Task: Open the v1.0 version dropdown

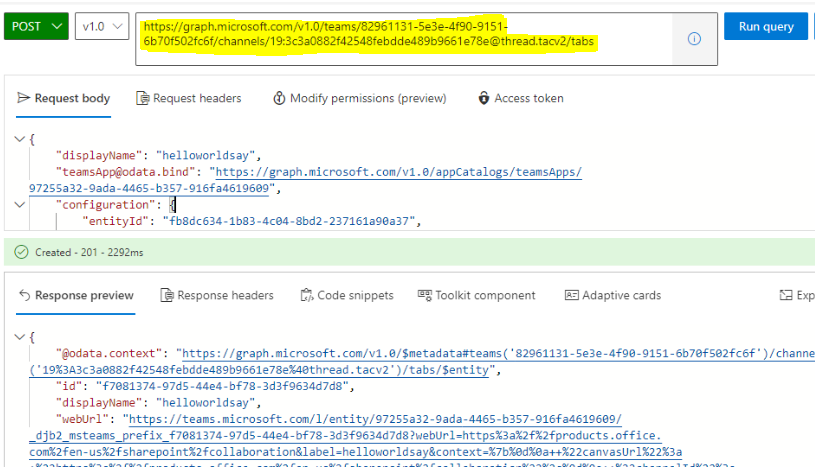Action: click(x=102, y=26)
